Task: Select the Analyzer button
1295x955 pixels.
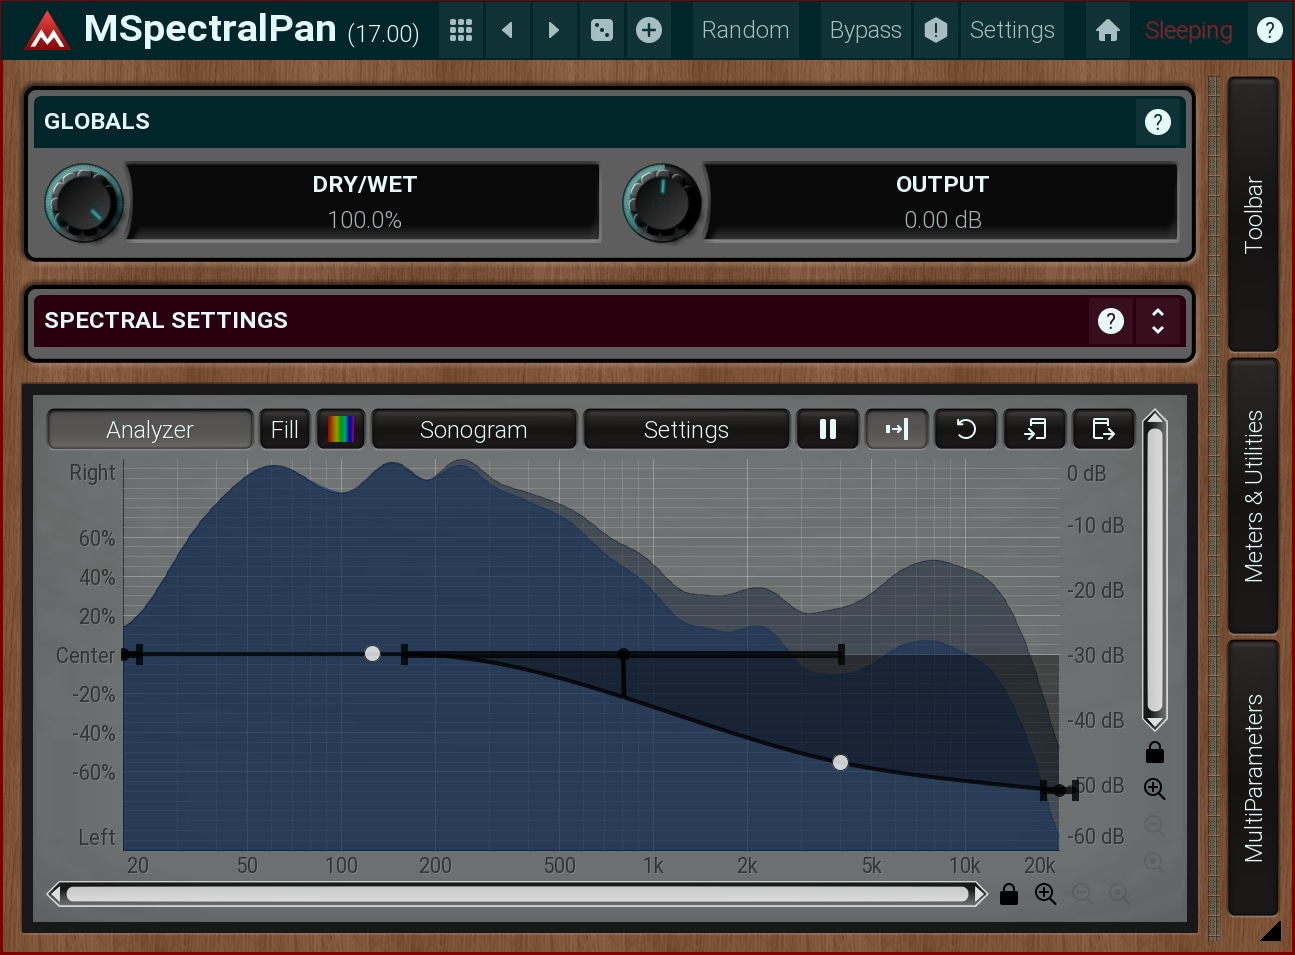Action: (149, 429)
